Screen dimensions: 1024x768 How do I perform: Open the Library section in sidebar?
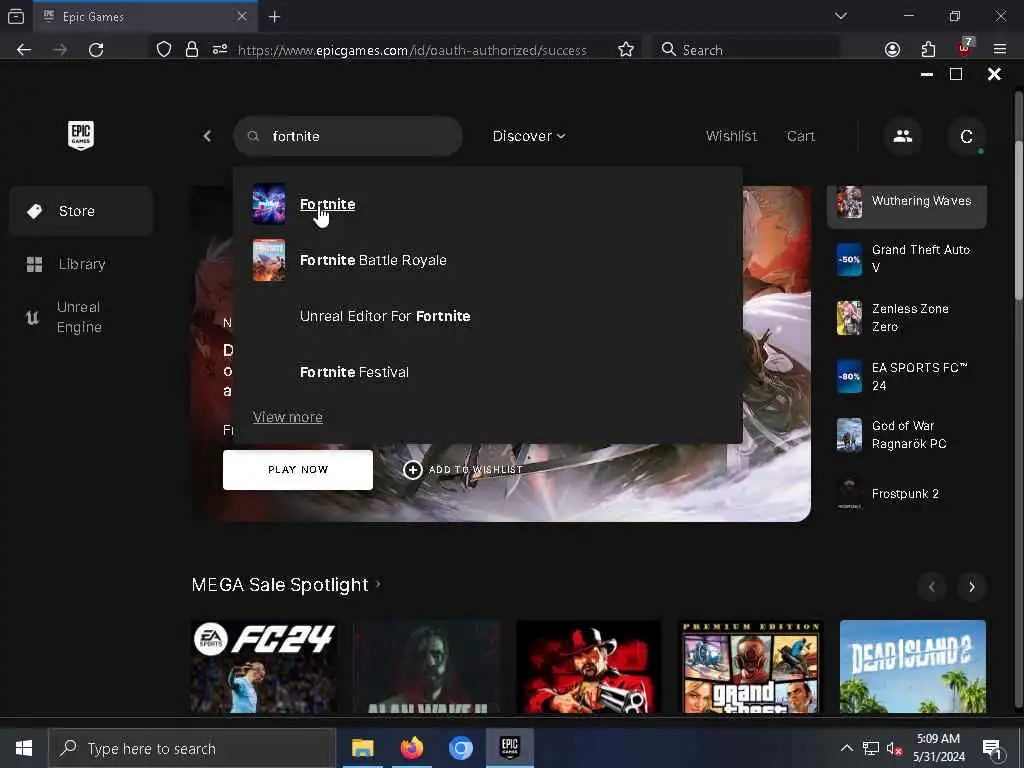(81, 264)
